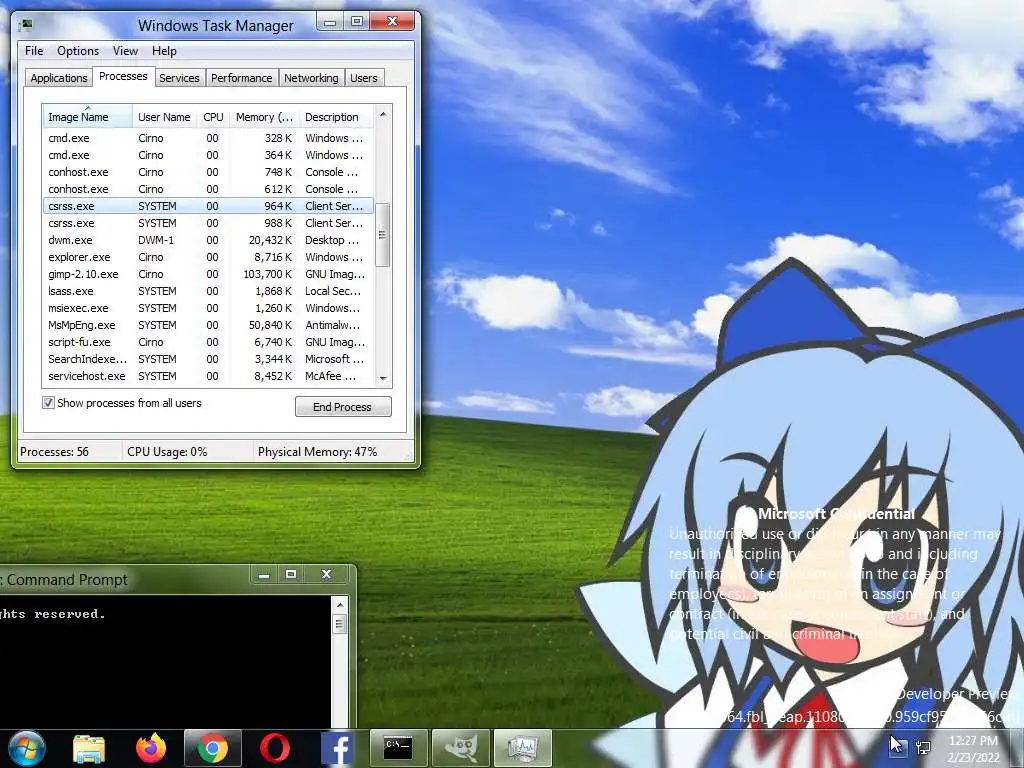The width and height of the screenshot is (1024, 768).
Task: Click process list scrollbar down arrow
Action: click(x=383, y=378)
